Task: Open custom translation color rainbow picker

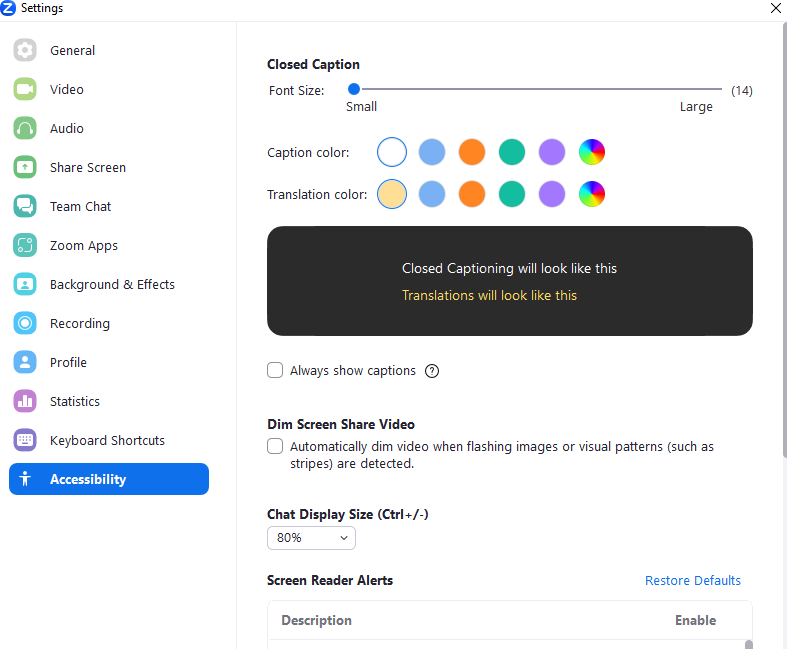Action: 592,194
